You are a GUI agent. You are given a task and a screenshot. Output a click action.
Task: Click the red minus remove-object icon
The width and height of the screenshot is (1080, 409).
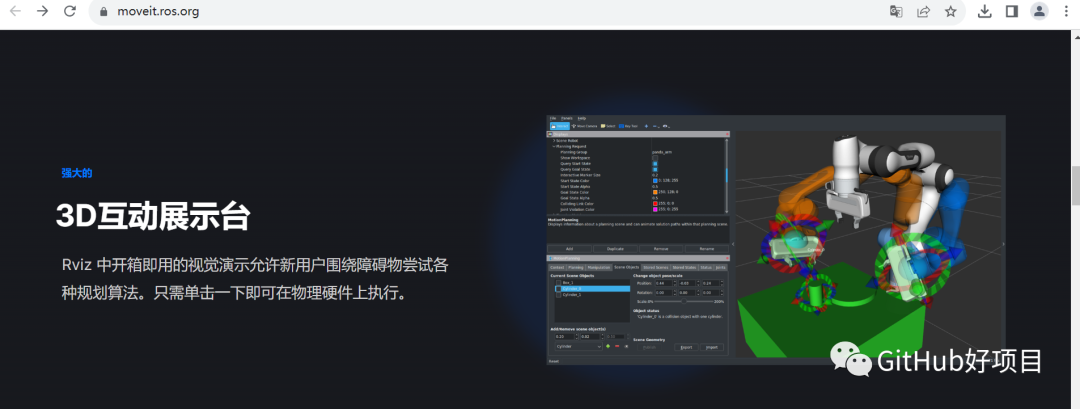[617, 346]
